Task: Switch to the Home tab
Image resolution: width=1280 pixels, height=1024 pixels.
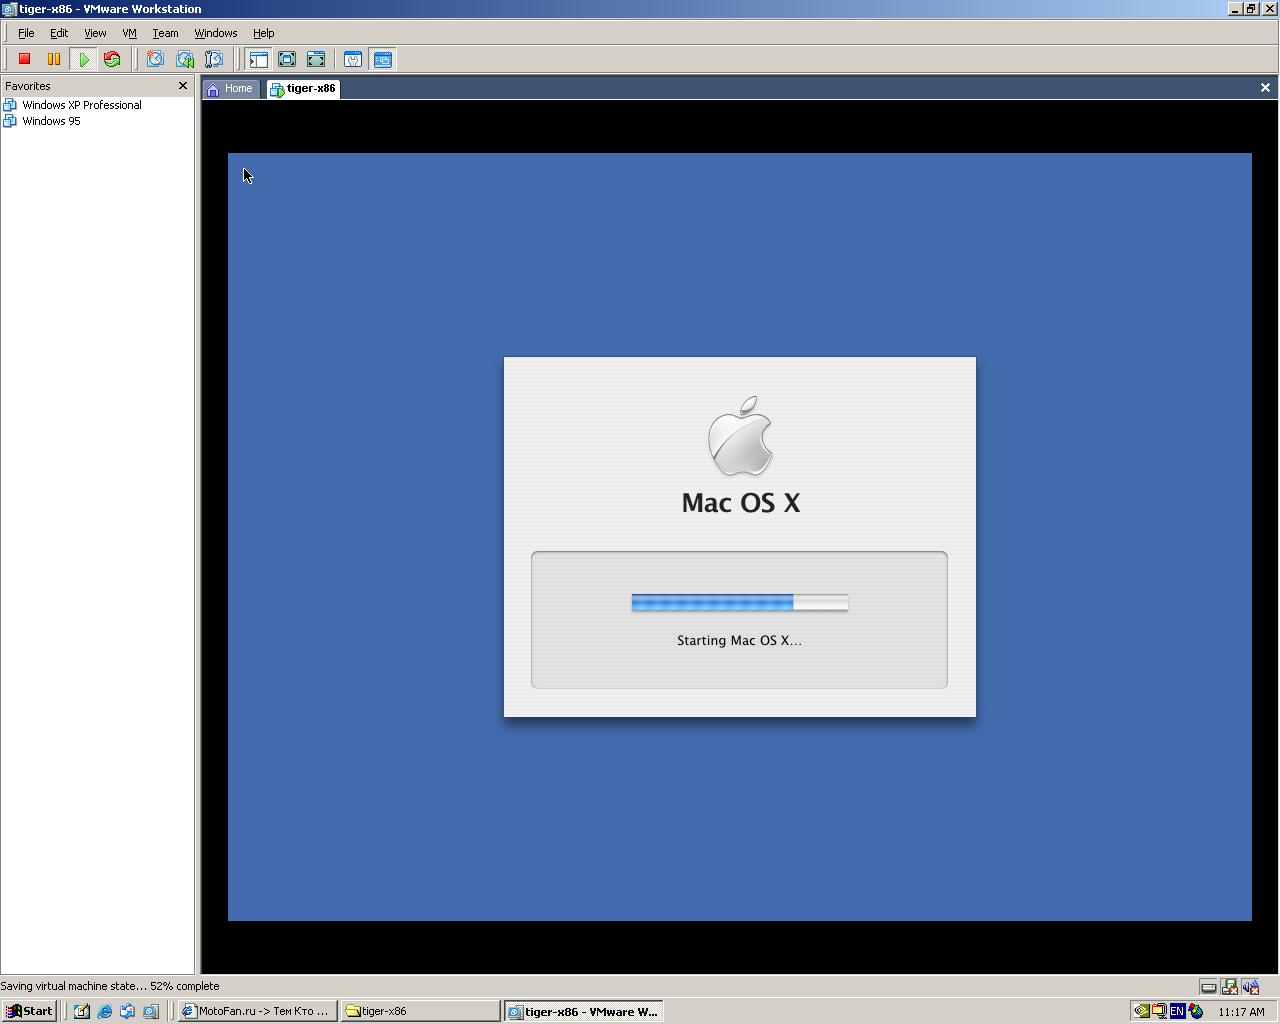Action: [231, 89]
